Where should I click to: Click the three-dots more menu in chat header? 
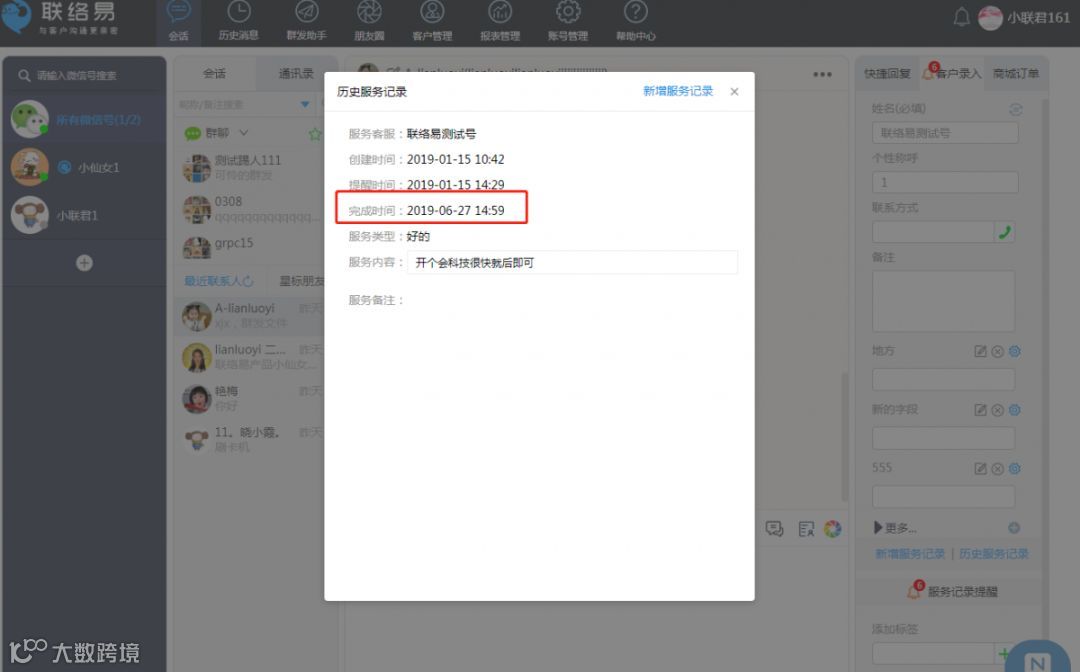tap(822, 74)
